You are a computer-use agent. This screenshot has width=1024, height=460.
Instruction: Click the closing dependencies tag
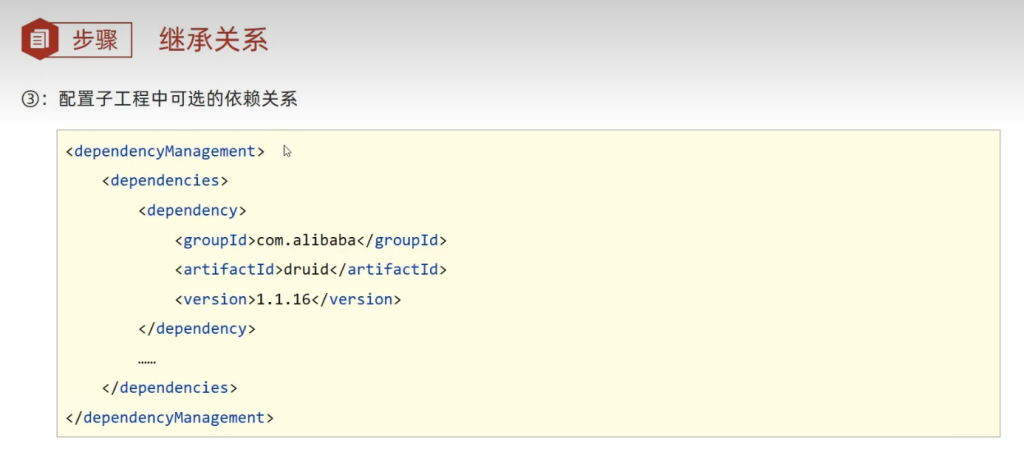(170, 387)
